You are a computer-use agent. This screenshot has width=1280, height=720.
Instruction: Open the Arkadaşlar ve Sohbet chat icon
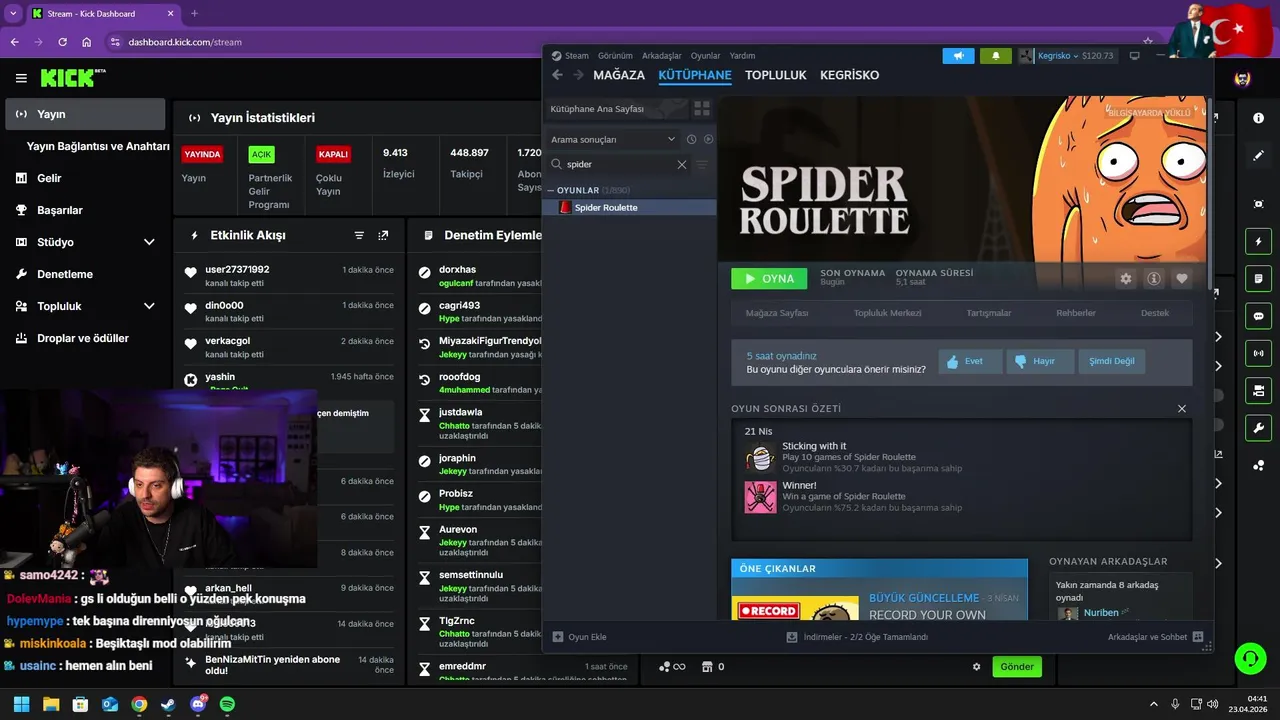pos(1198,637)
